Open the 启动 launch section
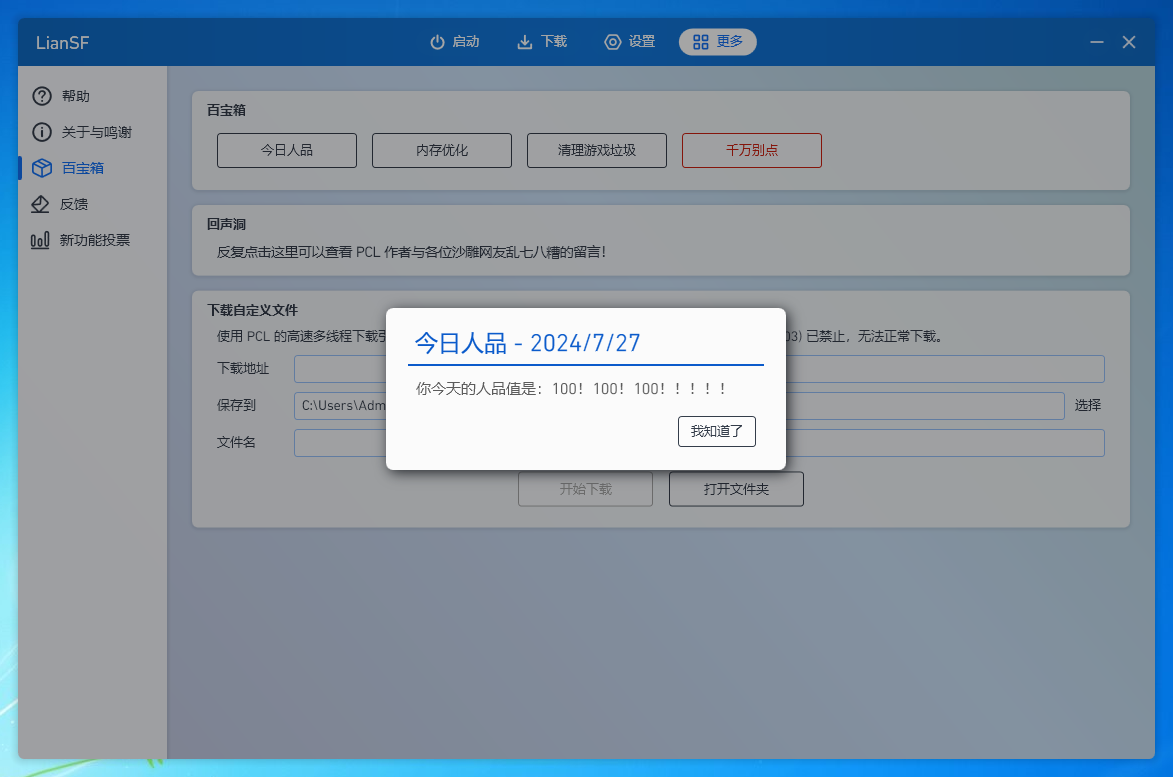The width and height of the screenshot is (1173, 777). [455, 41]
